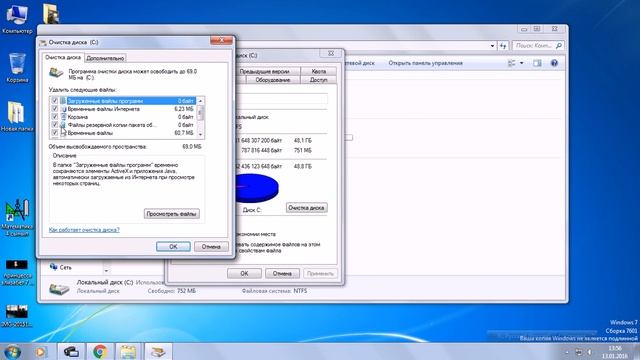Switch to the Дополнительно tab
The width and height of the screenshot is (640, 360).
[105, 58]
